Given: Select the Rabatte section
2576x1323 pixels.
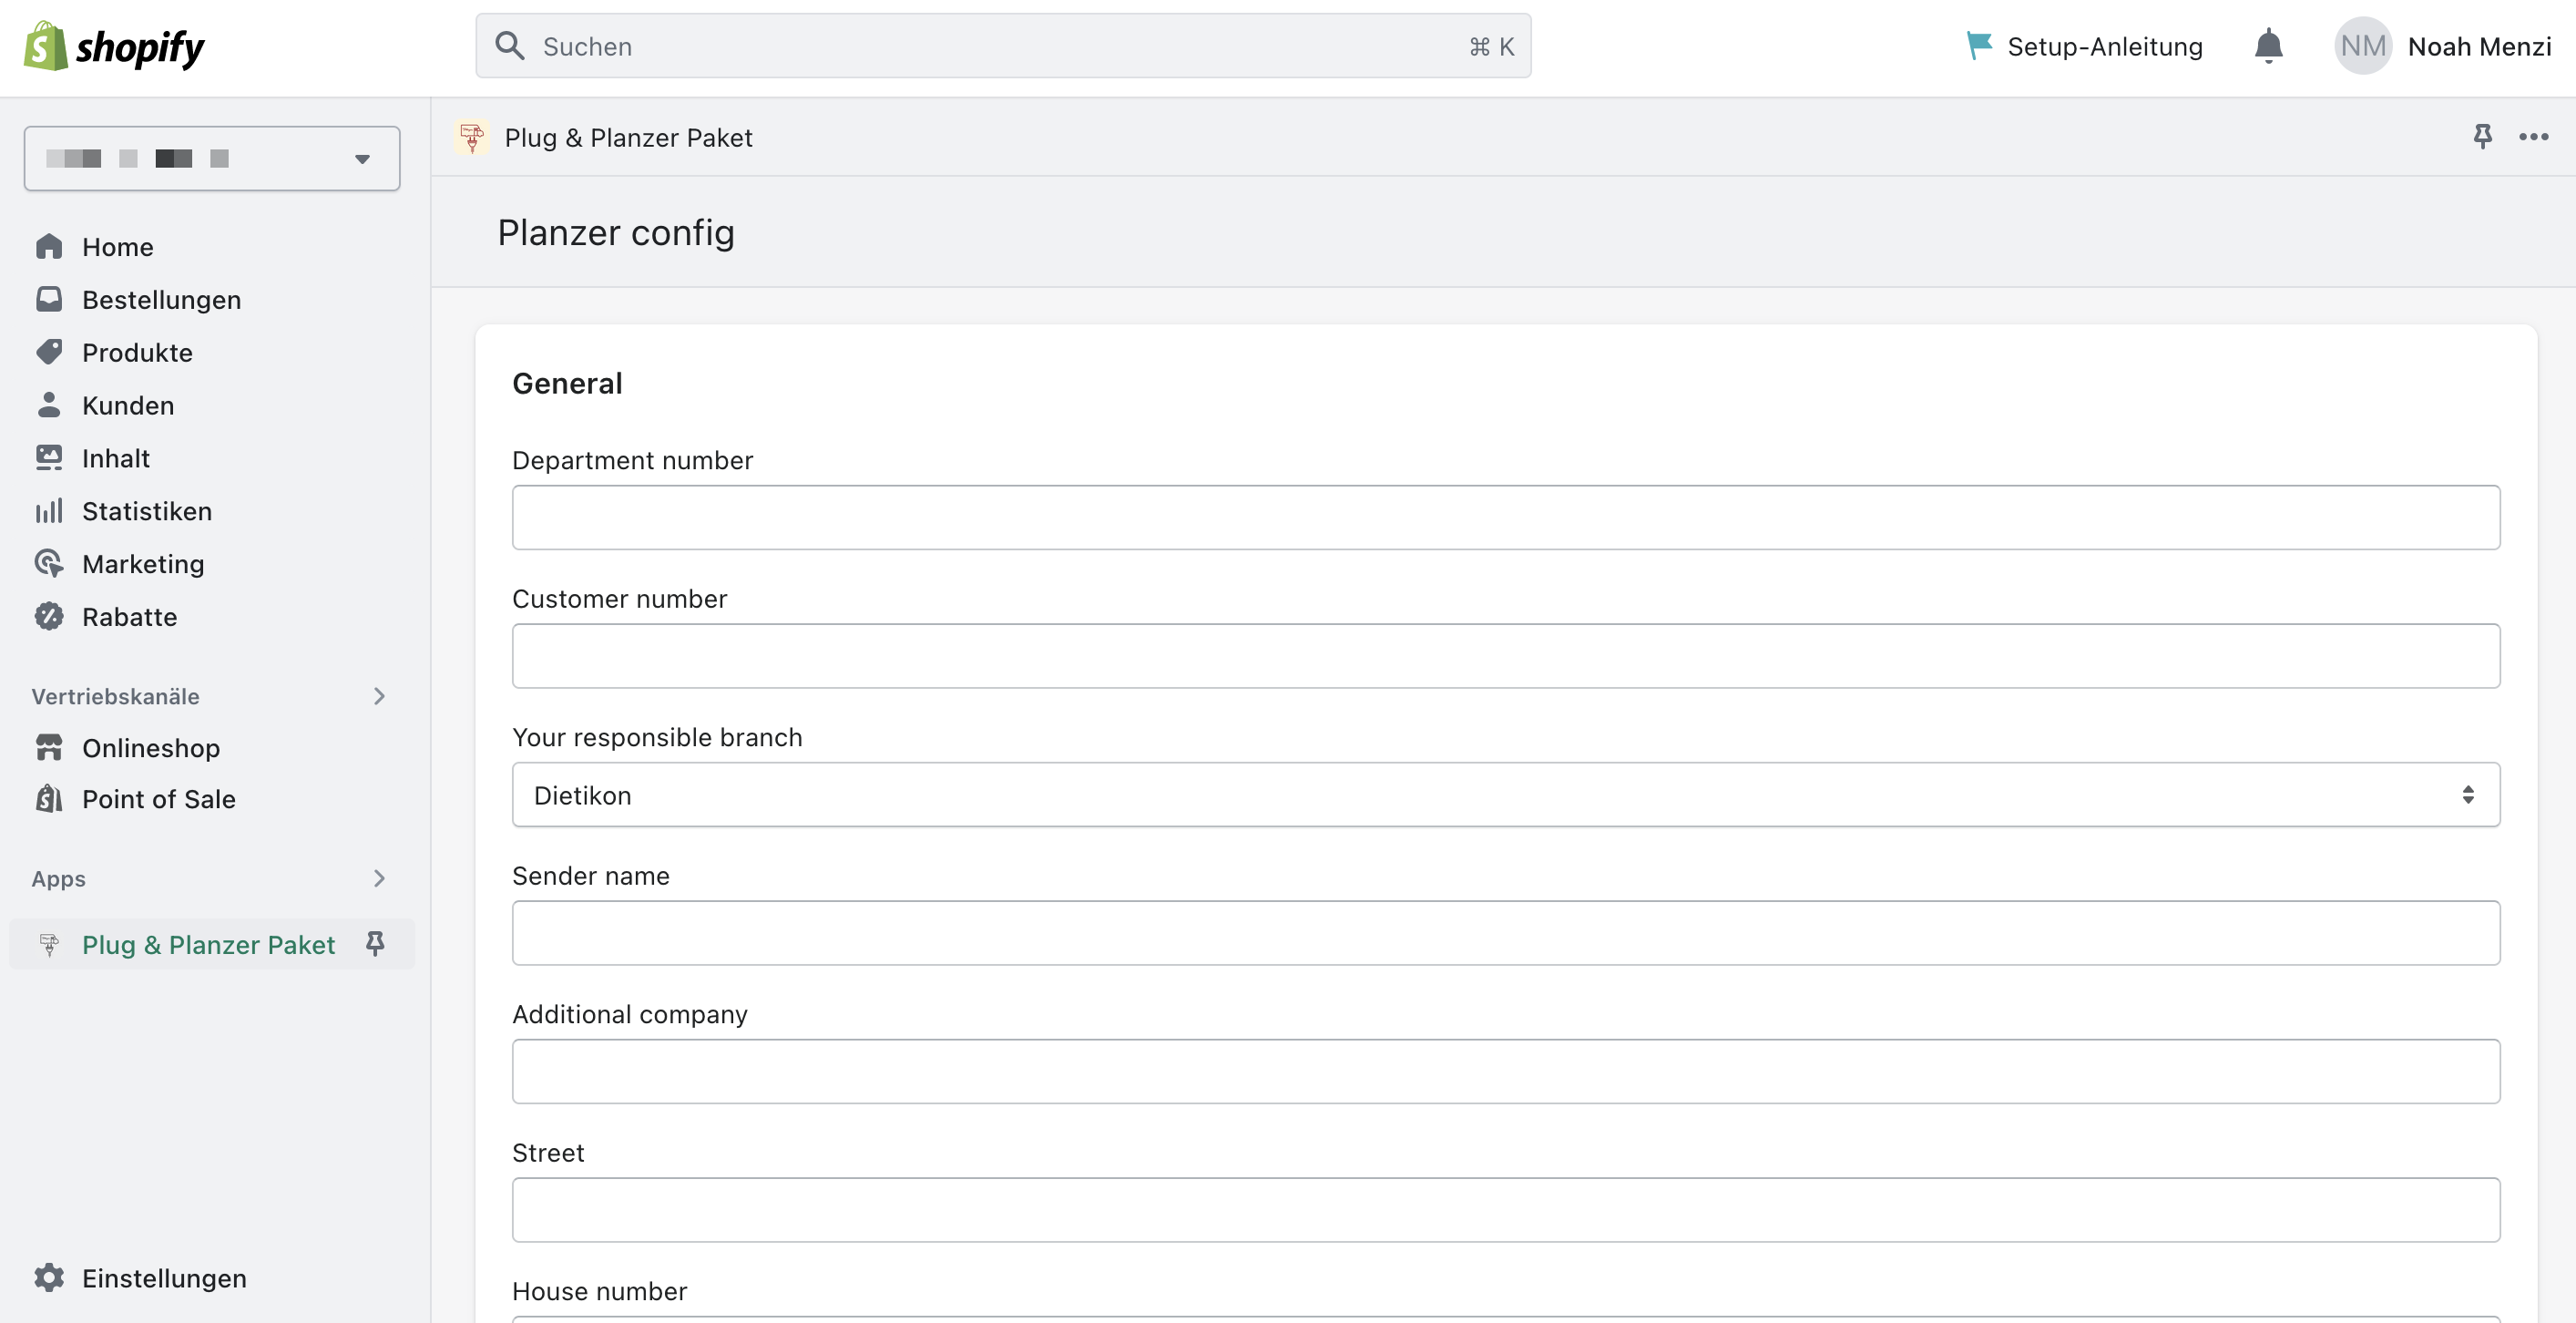Looking at the screenshot, I should (x=130, y=617).
